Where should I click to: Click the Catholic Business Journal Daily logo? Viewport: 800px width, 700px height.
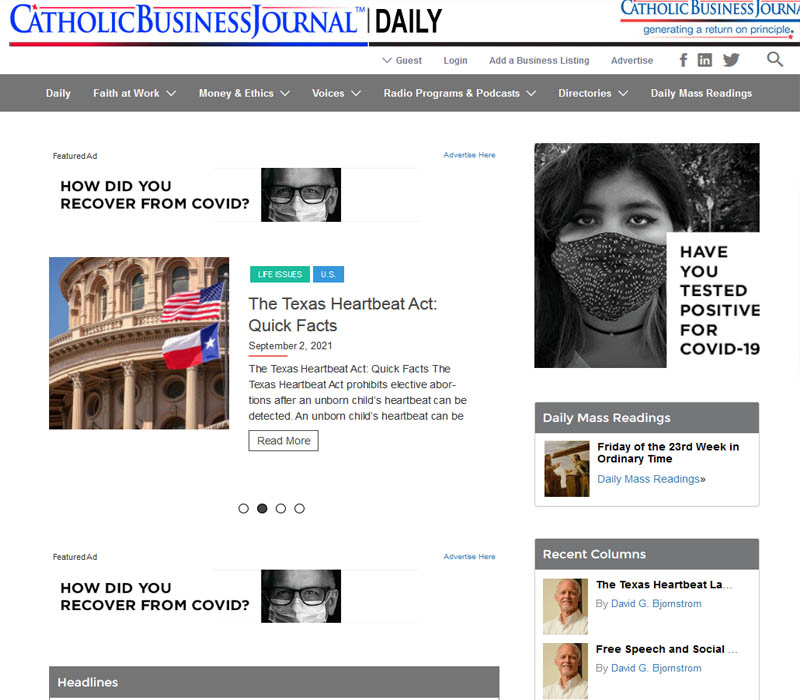[x=226, y=22]
